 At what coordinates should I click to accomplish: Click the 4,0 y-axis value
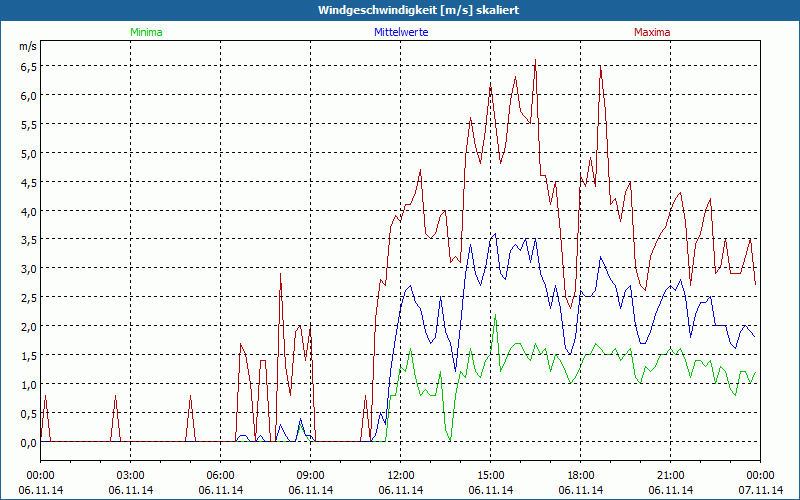coord(28,211)
